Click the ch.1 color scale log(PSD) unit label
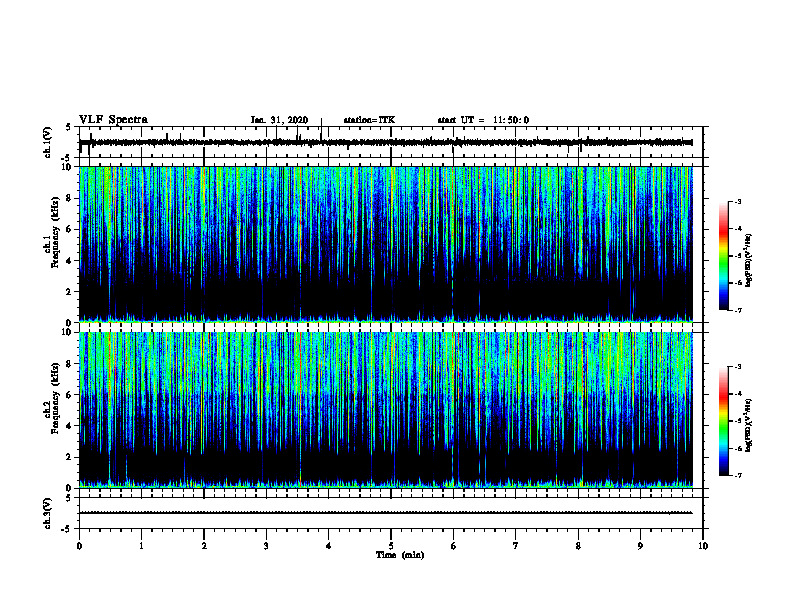The width and height of the screenshot is (792, 612). [749, 260]
